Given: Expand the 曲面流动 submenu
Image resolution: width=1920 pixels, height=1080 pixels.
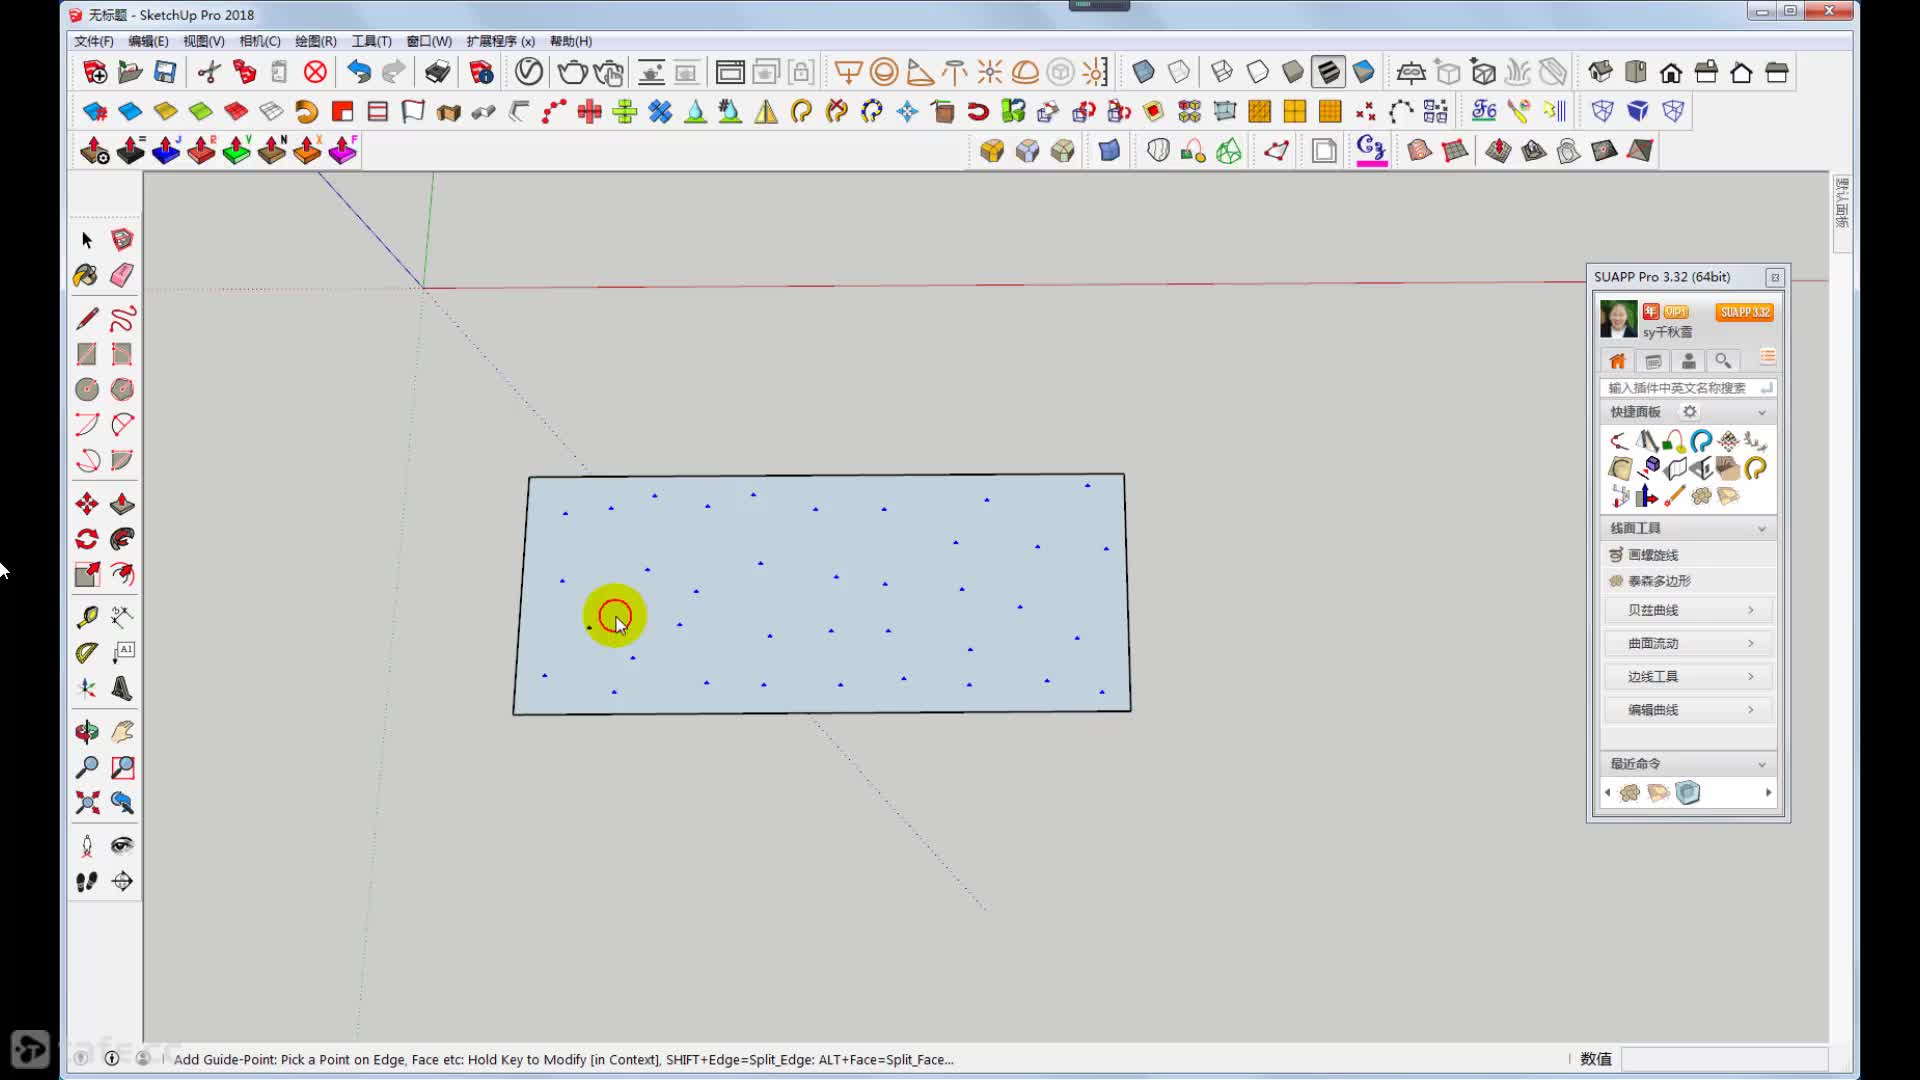Looking at the screenshot, I should pos(1688,643).
